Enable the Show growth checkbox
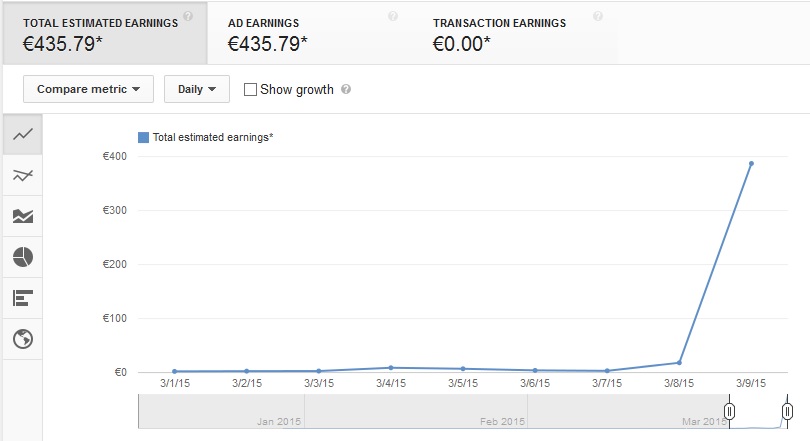 tap(250, 89)
